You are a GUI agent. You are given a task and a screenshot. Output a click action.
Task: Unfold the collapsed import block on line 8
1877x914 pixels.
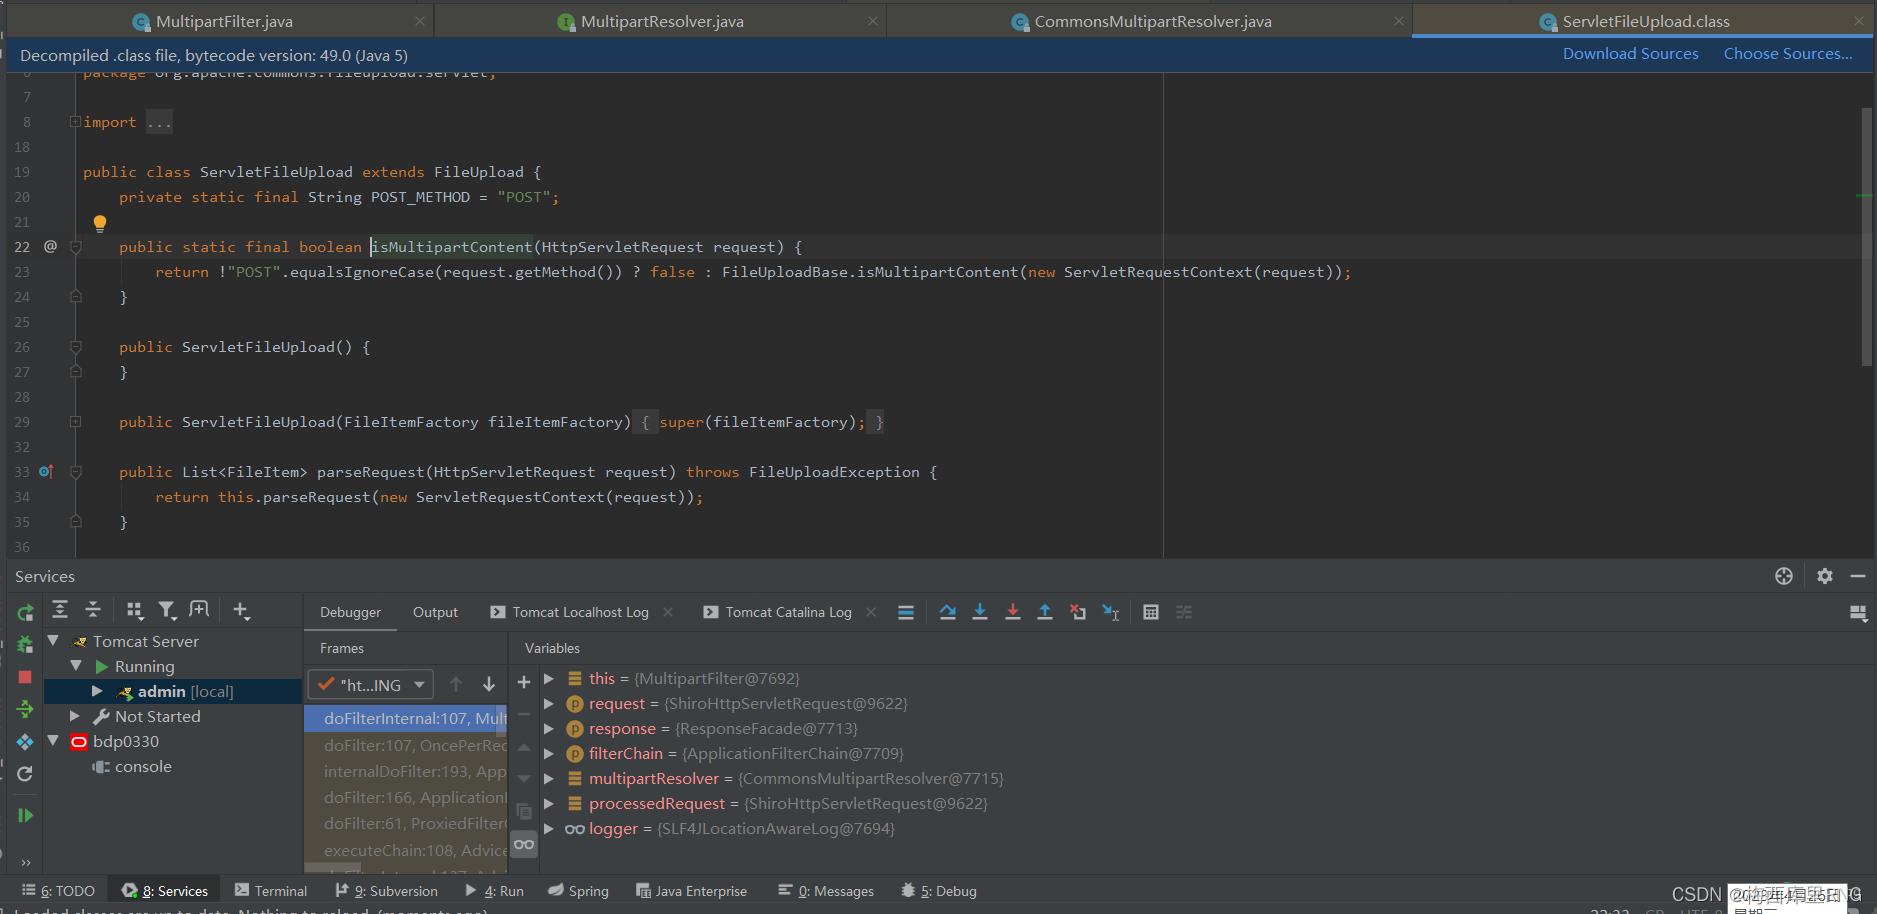(x=75, y=122)
